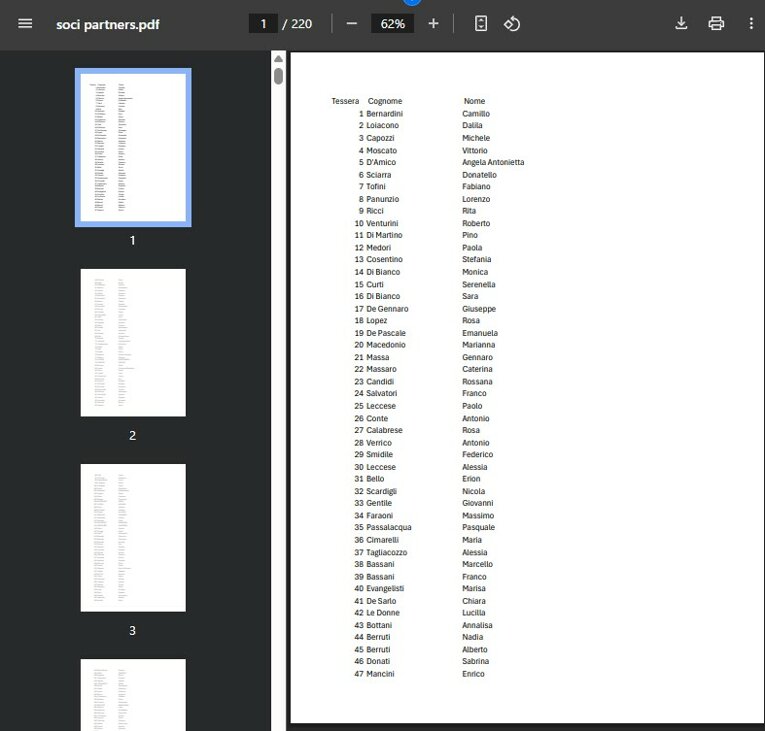Open the more actions three-dot menu

click(751, 23)
